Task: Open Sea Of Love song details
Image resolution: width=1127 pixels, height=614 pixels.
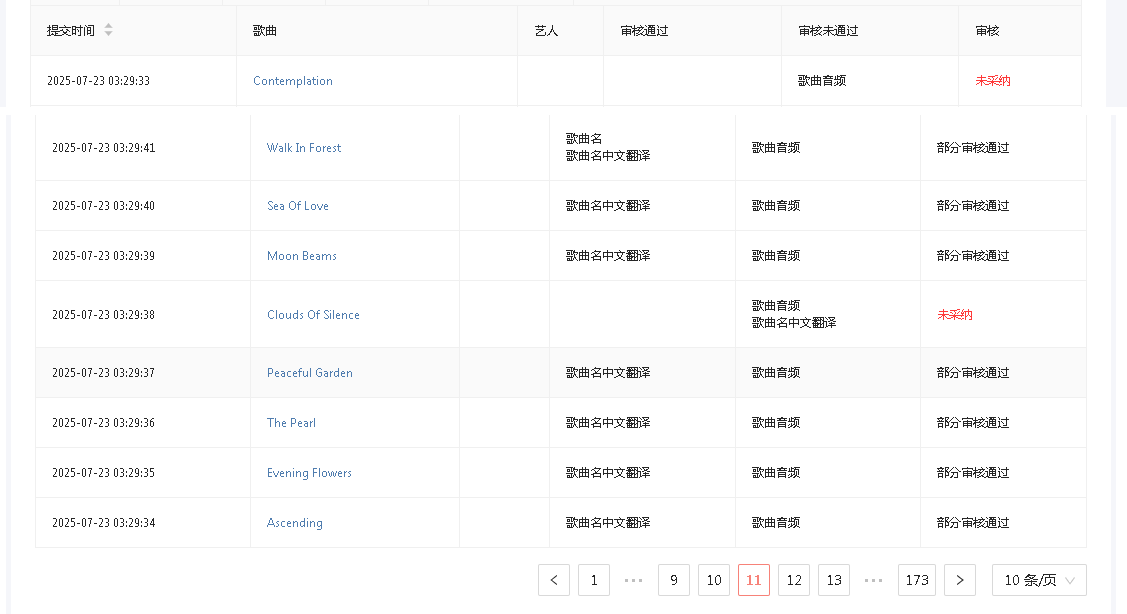Action: (x=298, y=206)
